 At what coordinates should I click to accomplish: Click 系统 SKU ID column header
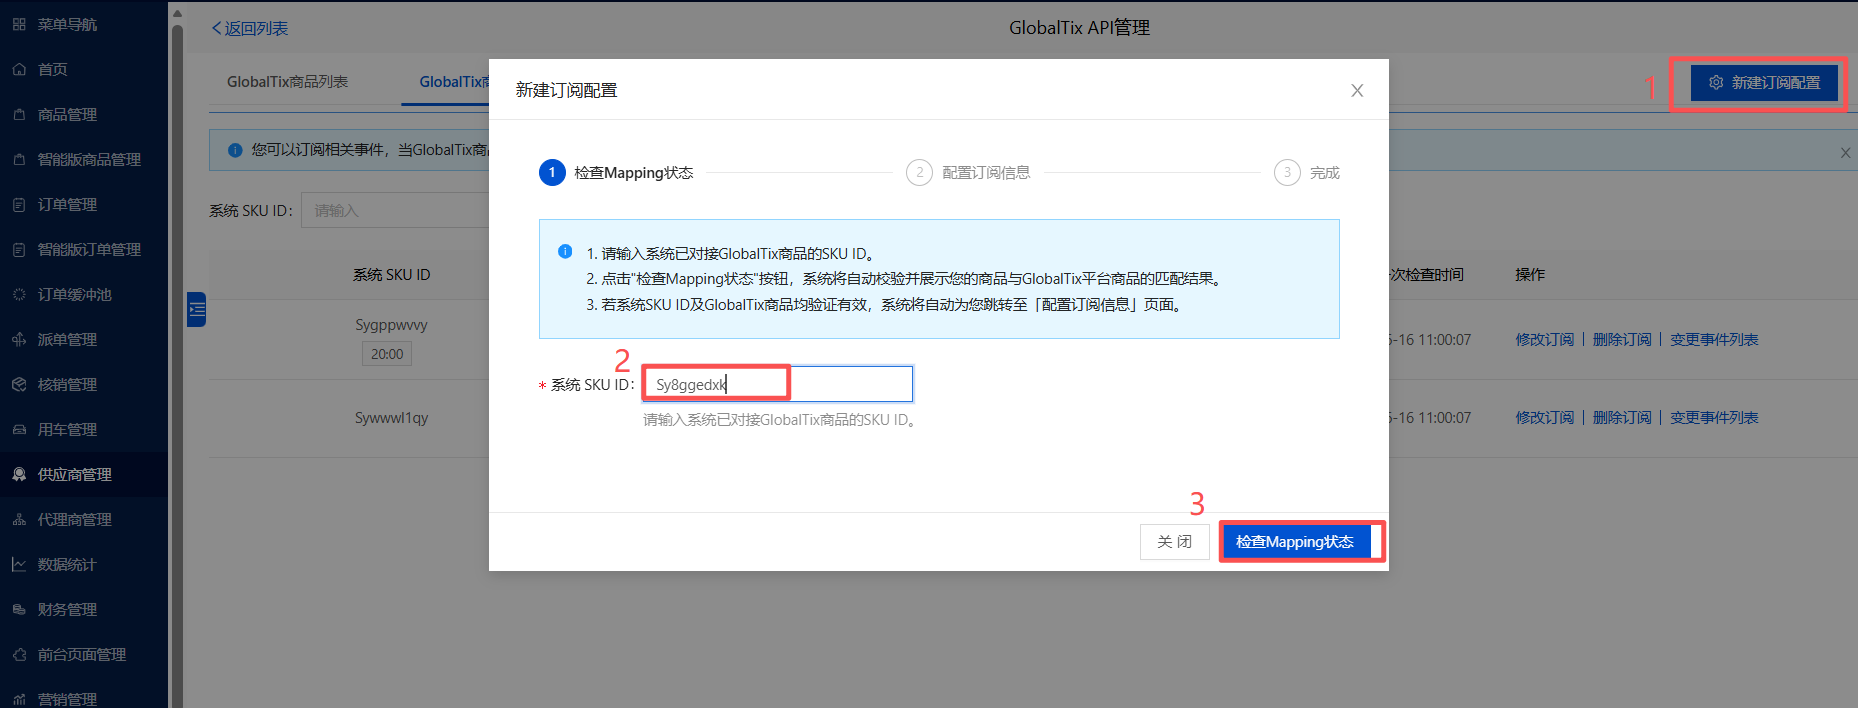pyautogui.click(x=391, y=274)
